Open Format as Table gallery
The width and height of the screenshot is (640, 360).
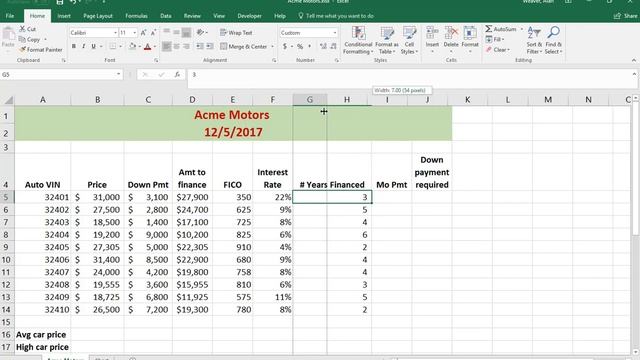(386, 40)
